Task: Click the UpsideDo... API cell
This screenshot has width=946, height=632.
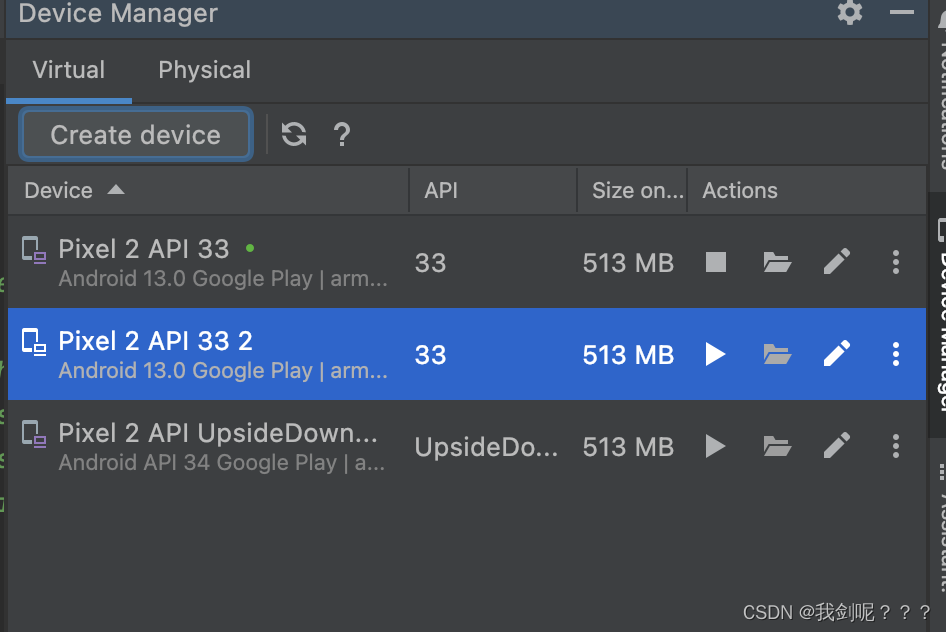Action: pos(486,447)
